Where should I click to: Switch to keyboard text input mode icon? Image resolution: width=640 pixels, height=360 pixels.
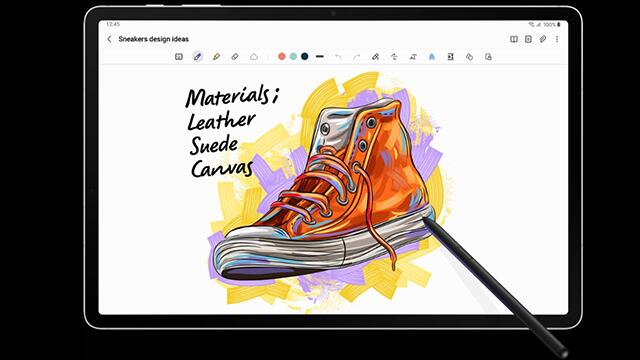point(179,57)
